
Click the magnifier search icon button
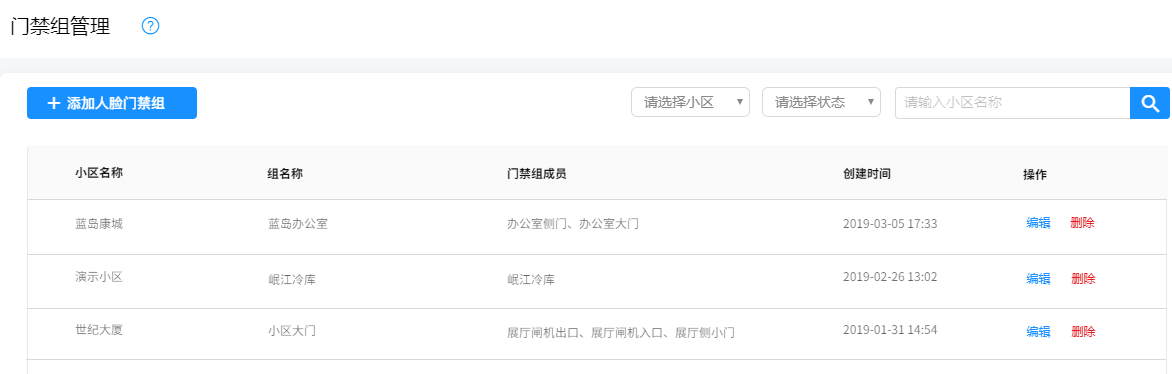1150,103
